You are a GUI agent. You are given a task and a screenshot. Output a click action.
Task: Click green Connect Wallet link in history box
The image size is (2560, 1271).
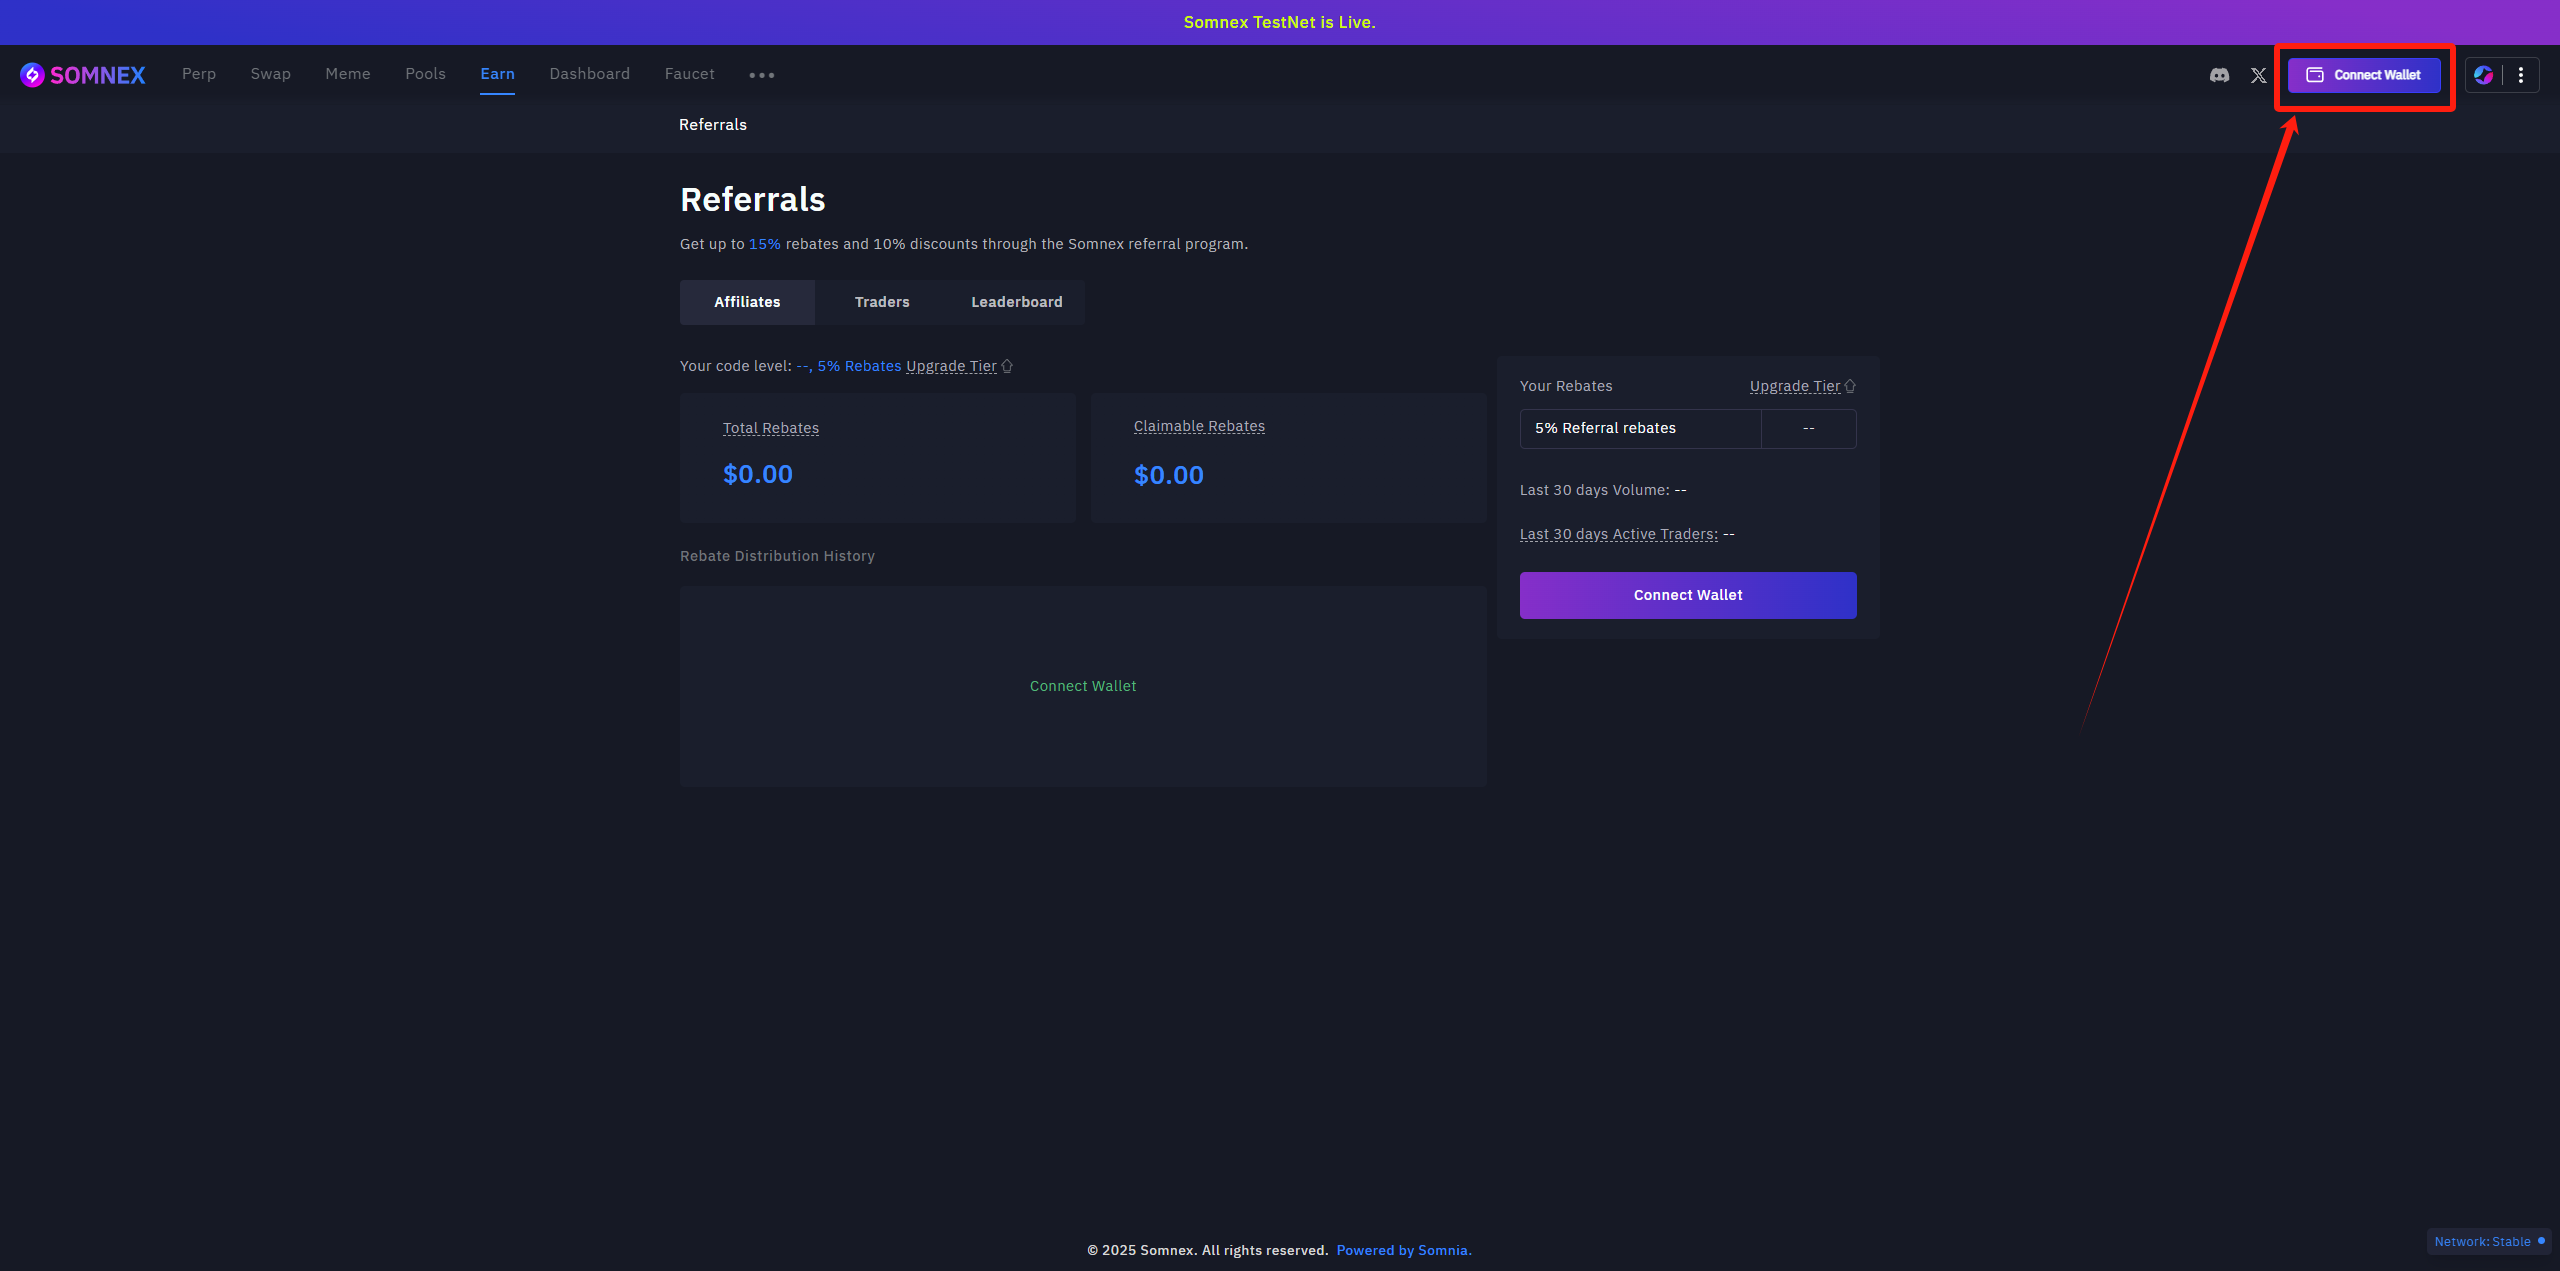click(x=1083, y=686)
